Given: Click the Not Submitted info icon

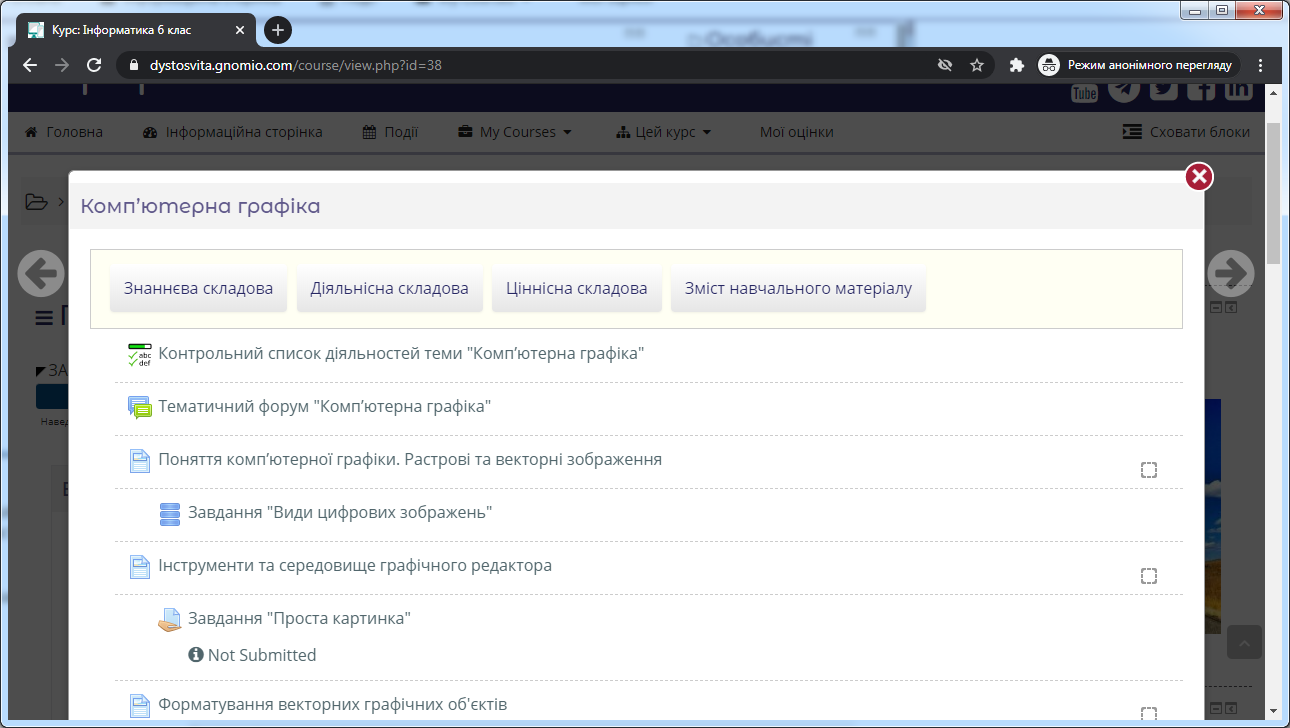Looking at the screenshot, I should click(196, 656).
